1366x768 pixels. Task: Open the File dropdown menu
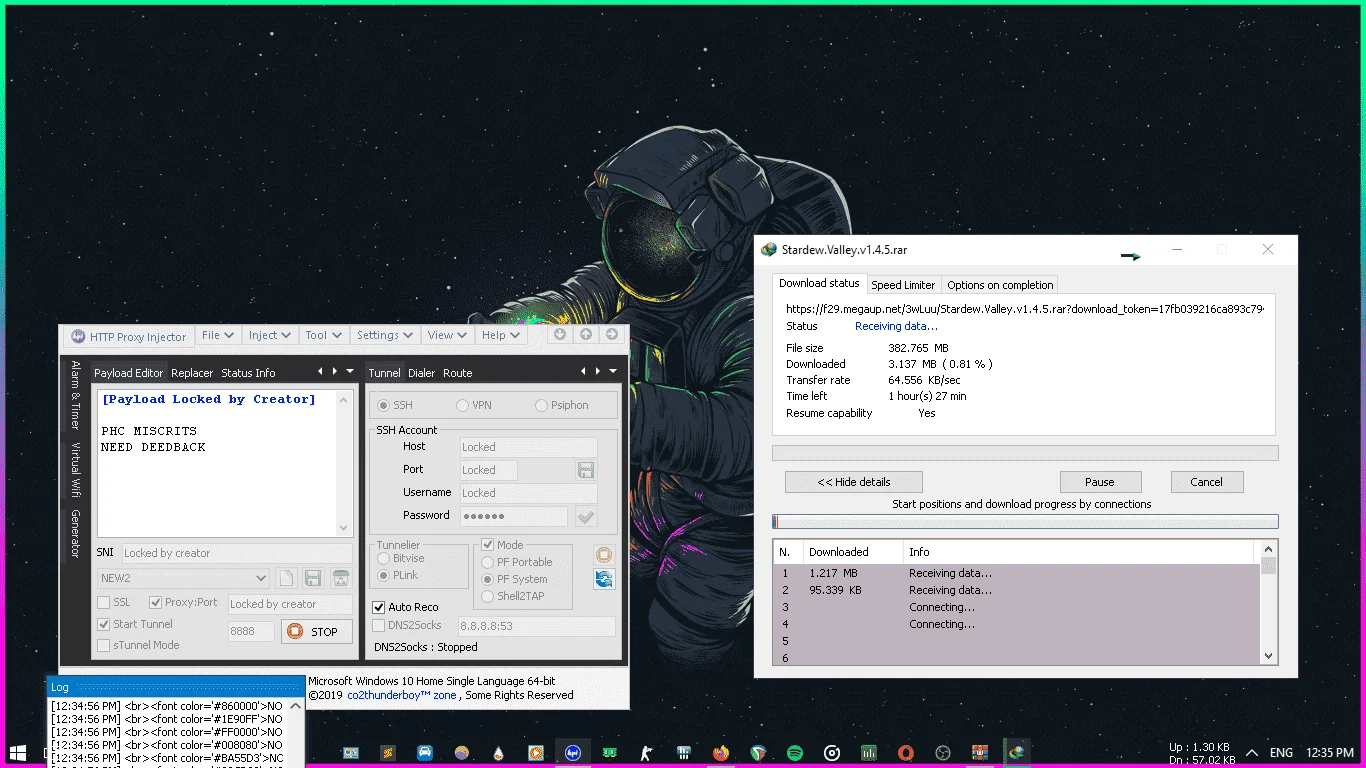pos(218,336)
